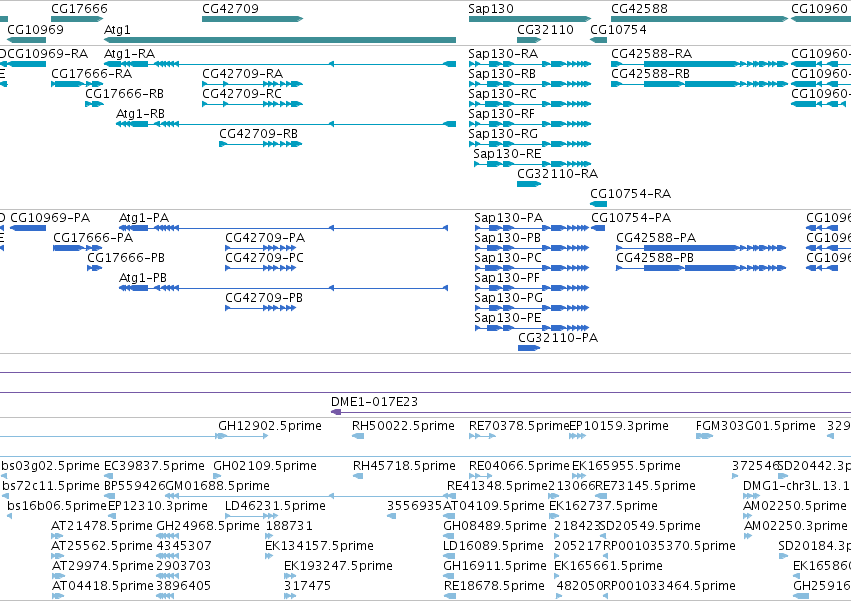Image resolution: width=851 pixels, height=601 pixels.
Task: Click EST EC39837.5prime
Action: (154, 466)
